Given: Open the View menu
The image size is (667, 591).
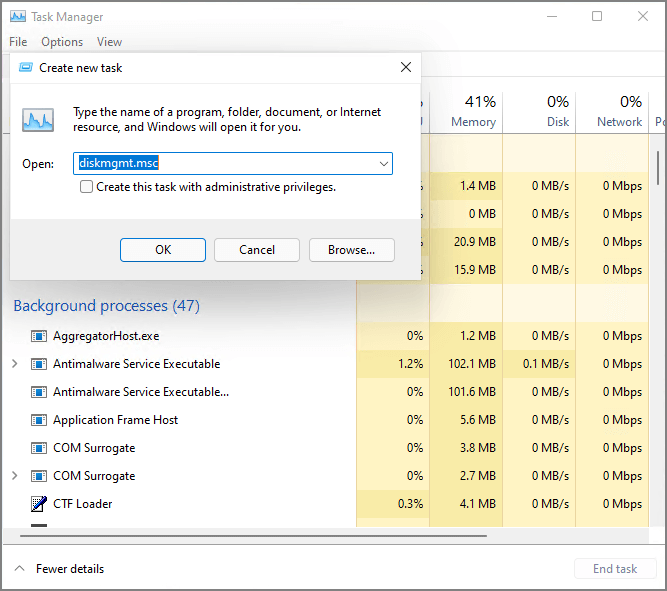Looking at the screenshot, I should [109, 42].
